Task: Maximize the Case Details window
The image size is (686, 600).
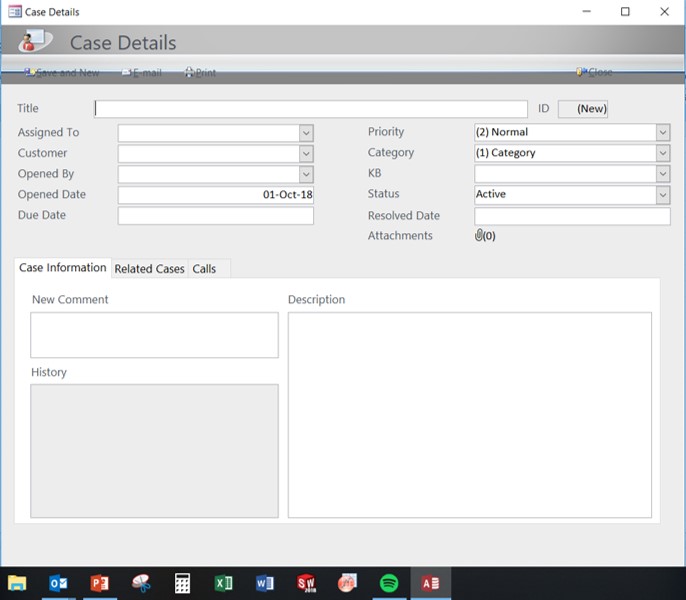Action: point(625,11)
